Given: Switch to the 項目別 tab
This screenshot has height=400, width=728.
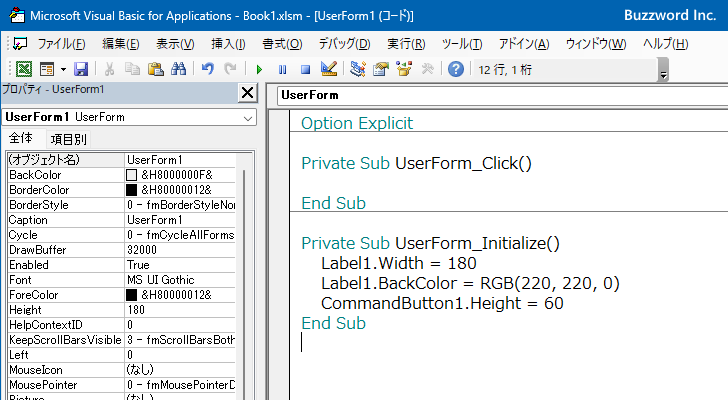Looking at the screenshot, I should [68, 139].
